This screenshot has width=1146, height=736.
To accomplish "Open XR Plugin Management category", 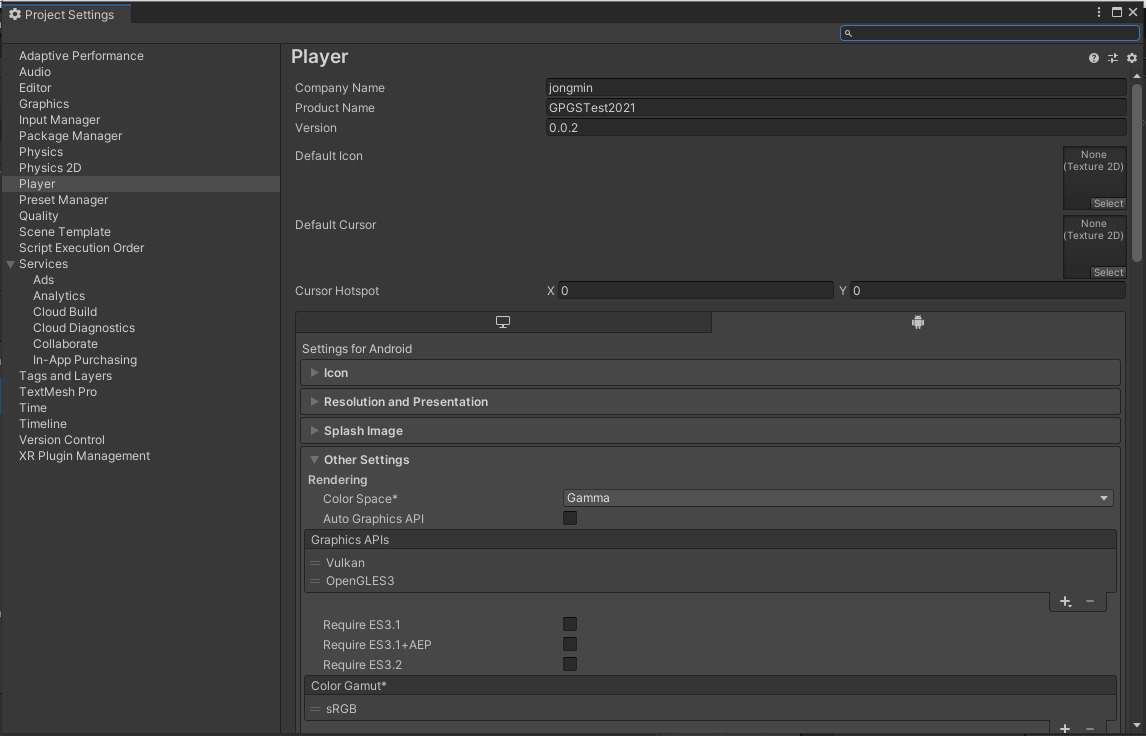I will [x=84, y=456].
